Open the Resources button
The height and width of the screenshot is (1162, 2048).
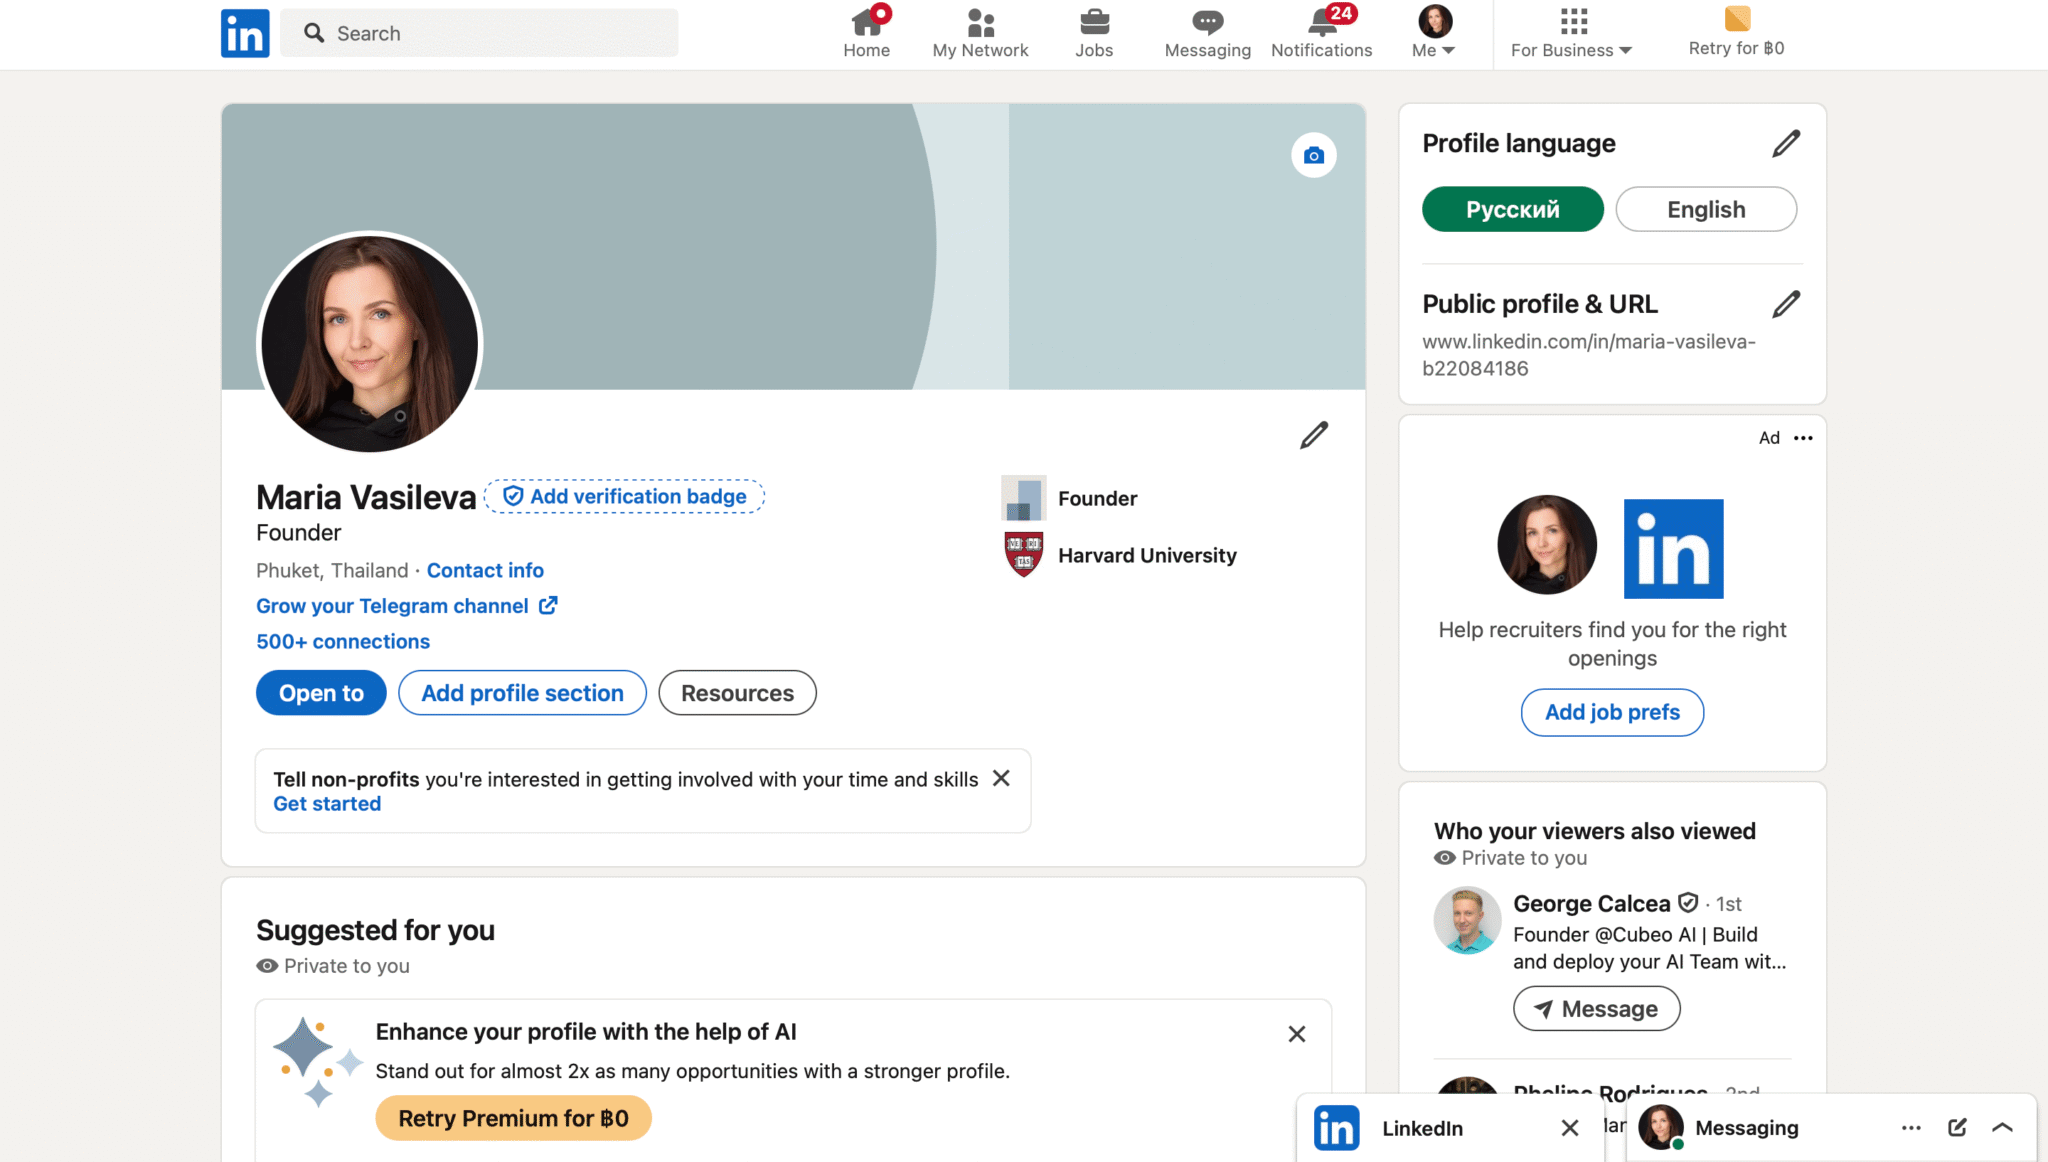737,693
